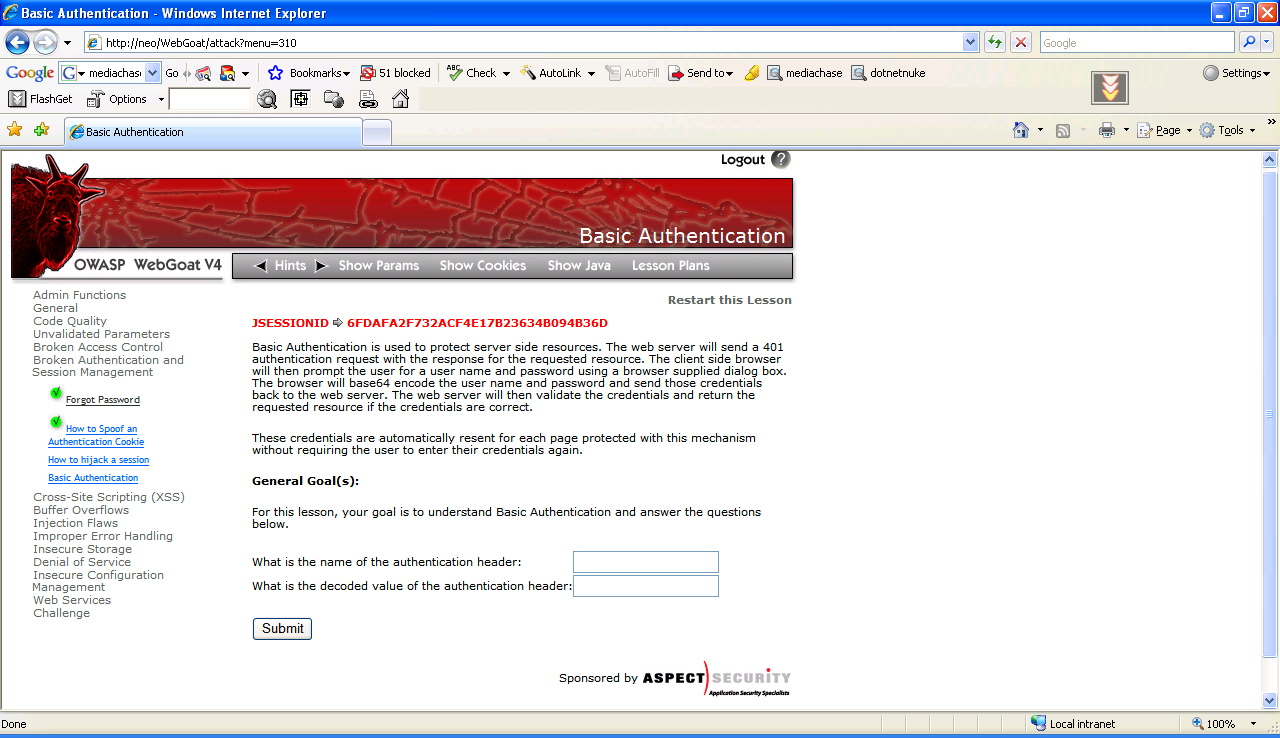Click the authentication header name input field
This screenshot has width=1280, height=738.
coord(645,562)
